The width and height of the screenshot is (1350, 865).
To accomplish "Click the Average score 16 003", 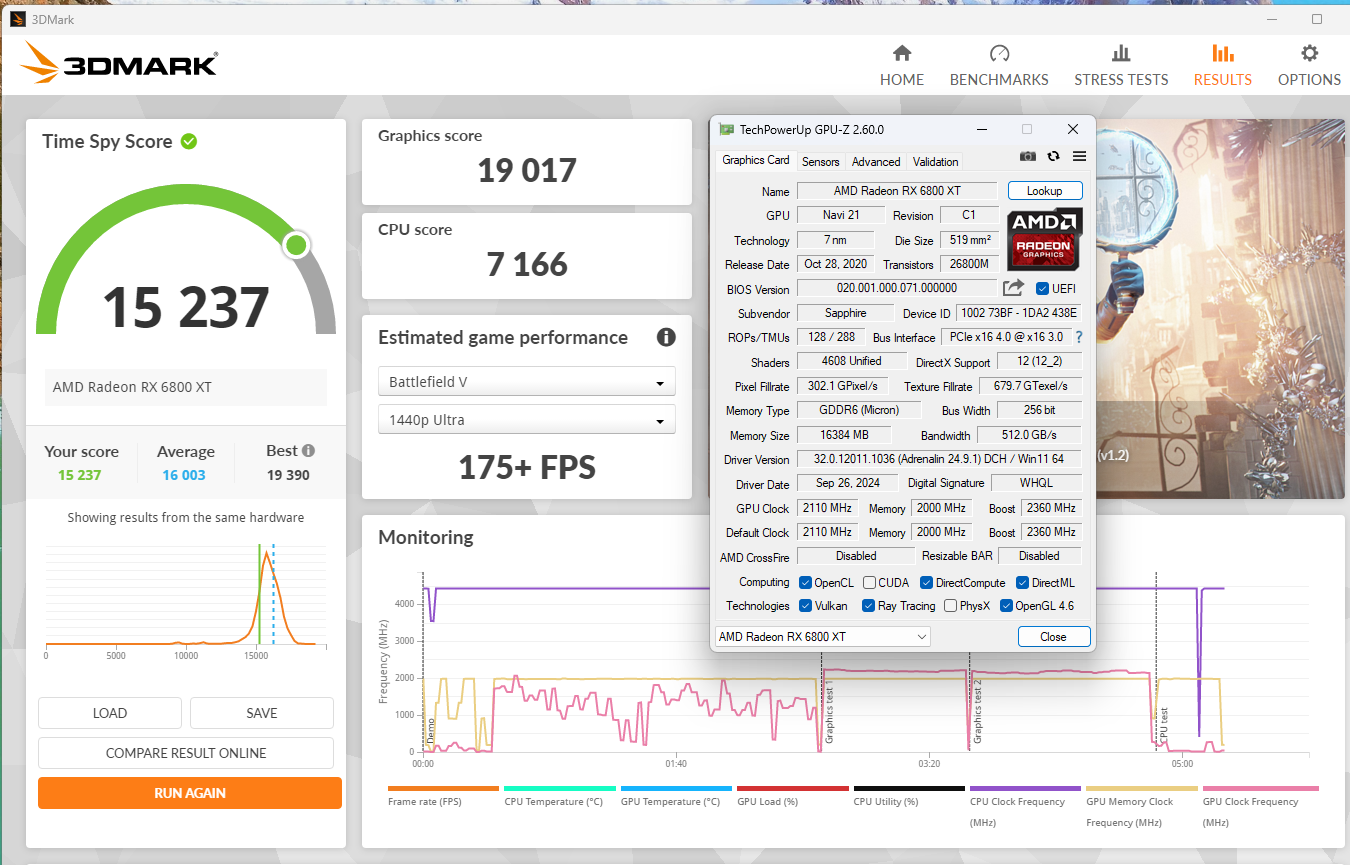I will 184,475.
